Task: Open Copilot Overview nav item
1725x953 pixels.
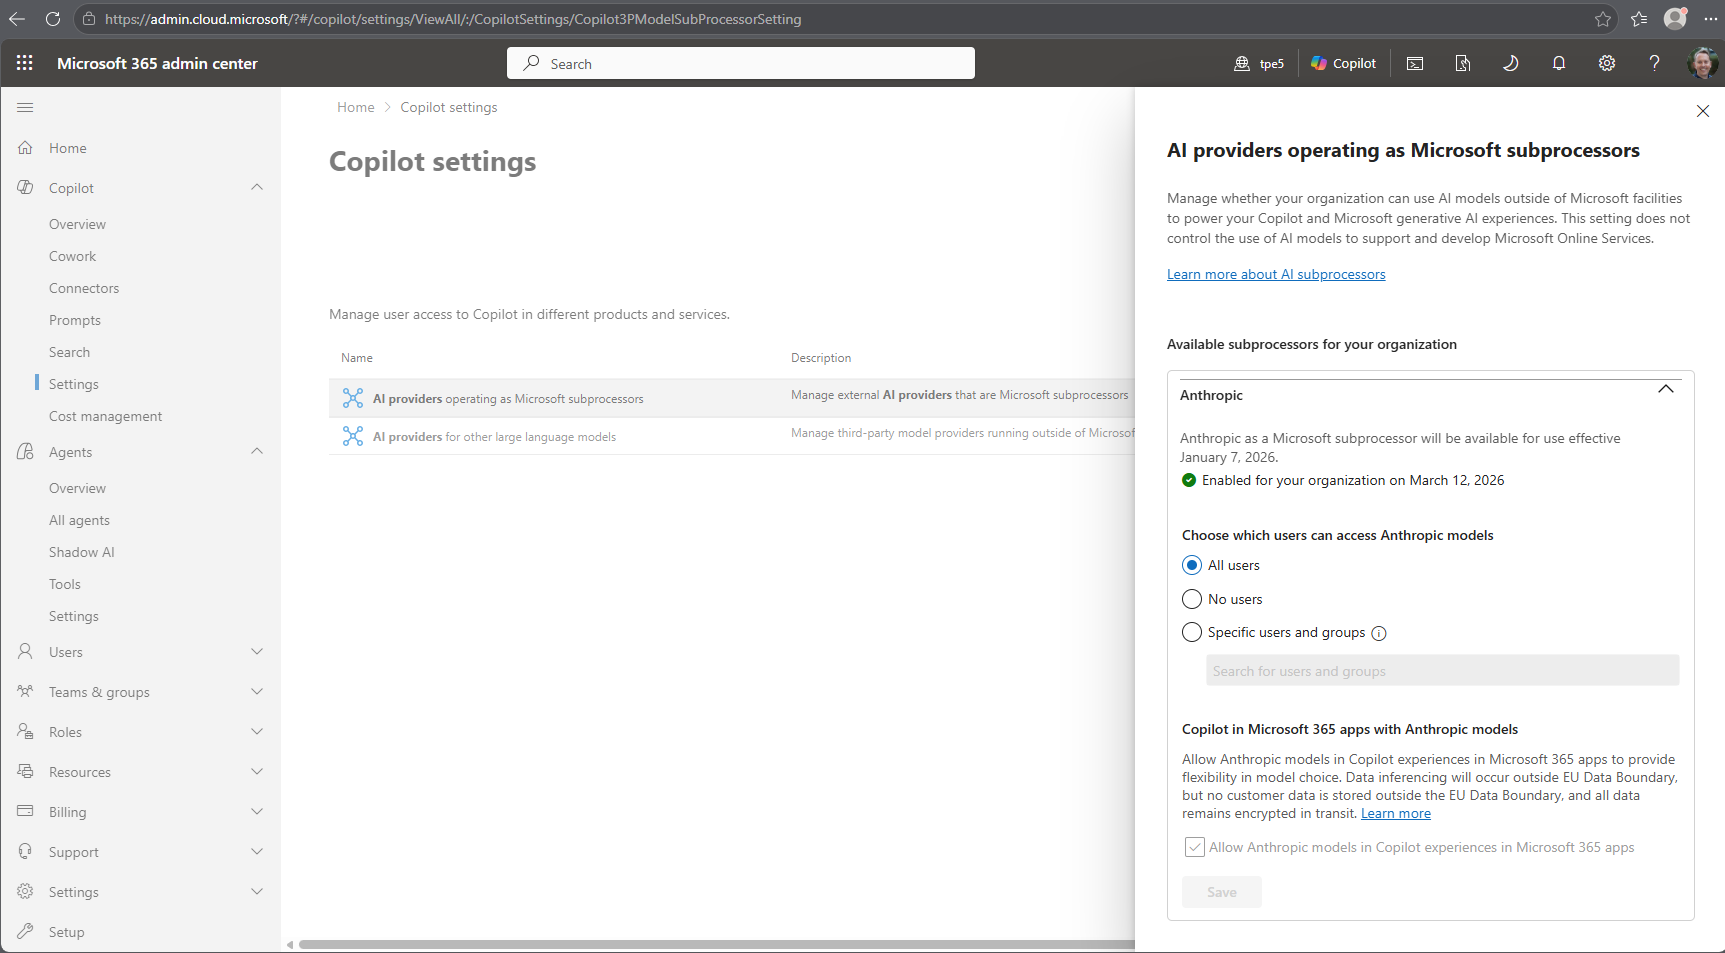Action: [77, 224]
